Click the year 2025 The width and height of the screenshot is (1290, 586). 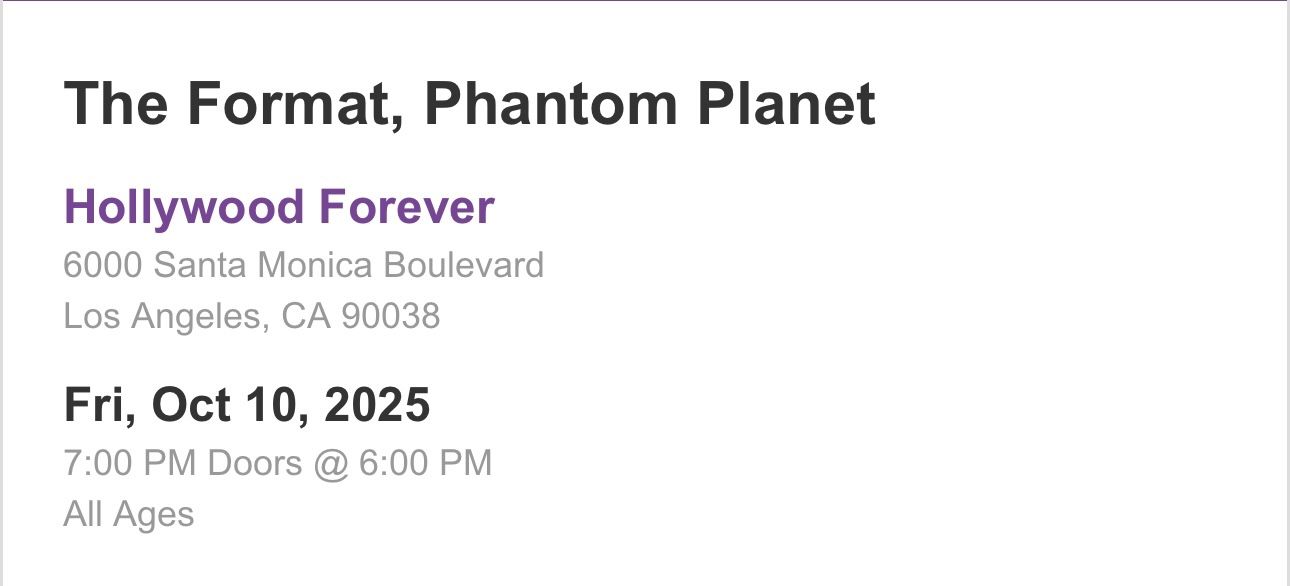coord(377,405)
